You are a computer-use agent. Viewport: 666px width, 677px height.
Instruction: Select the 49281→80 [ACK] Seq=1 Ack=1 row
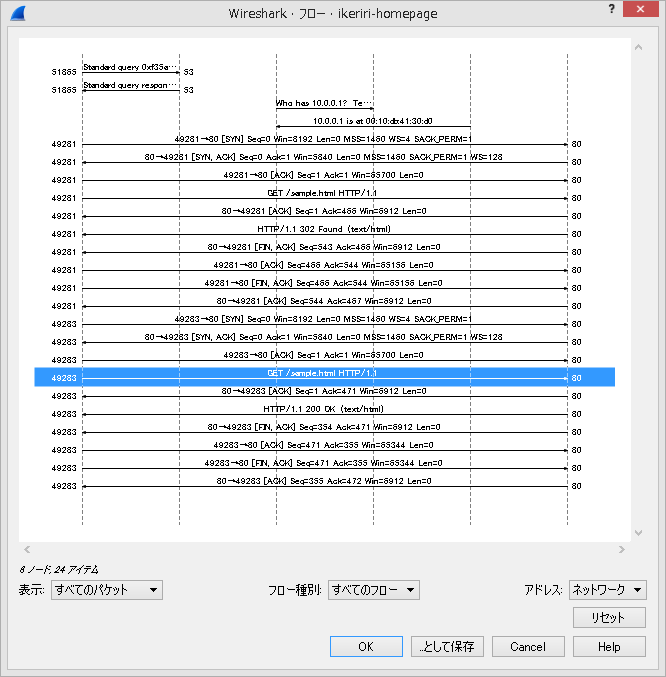tap(325, 179)
